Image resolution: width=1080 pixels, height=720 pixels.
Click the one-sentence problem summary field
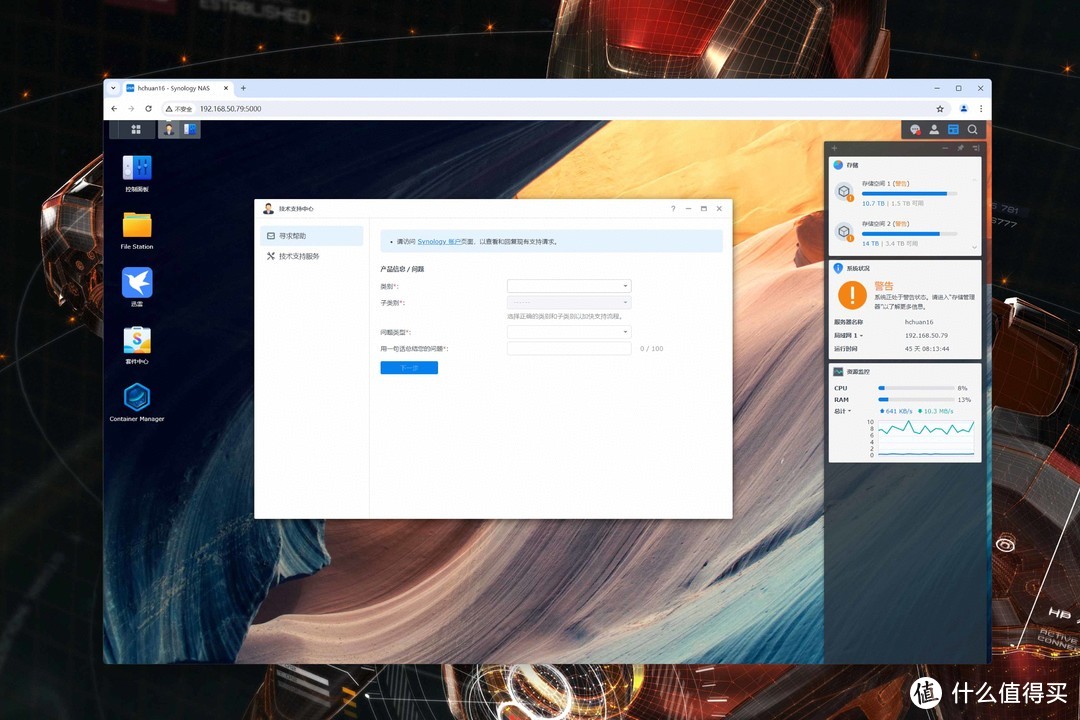tap(569, 349)
